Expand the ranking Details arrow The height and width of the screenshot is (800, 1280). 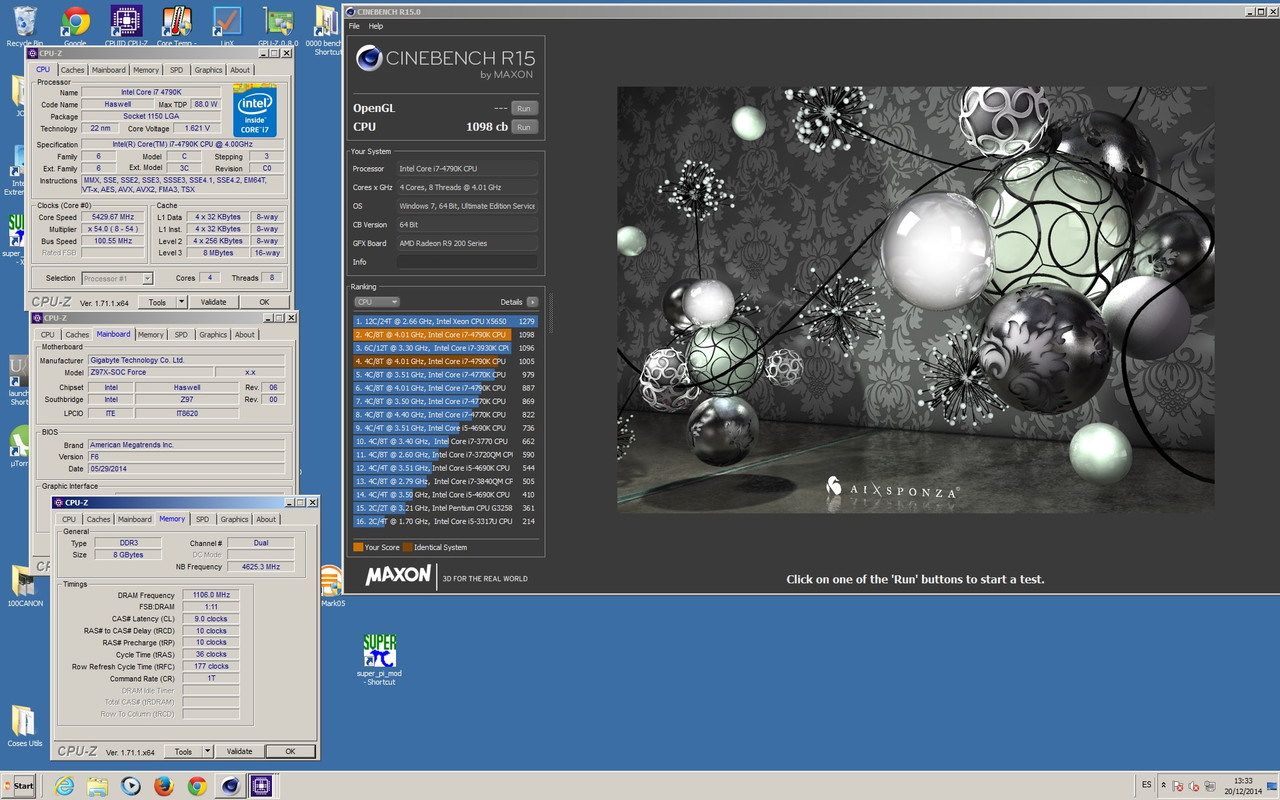coord(532,302)
